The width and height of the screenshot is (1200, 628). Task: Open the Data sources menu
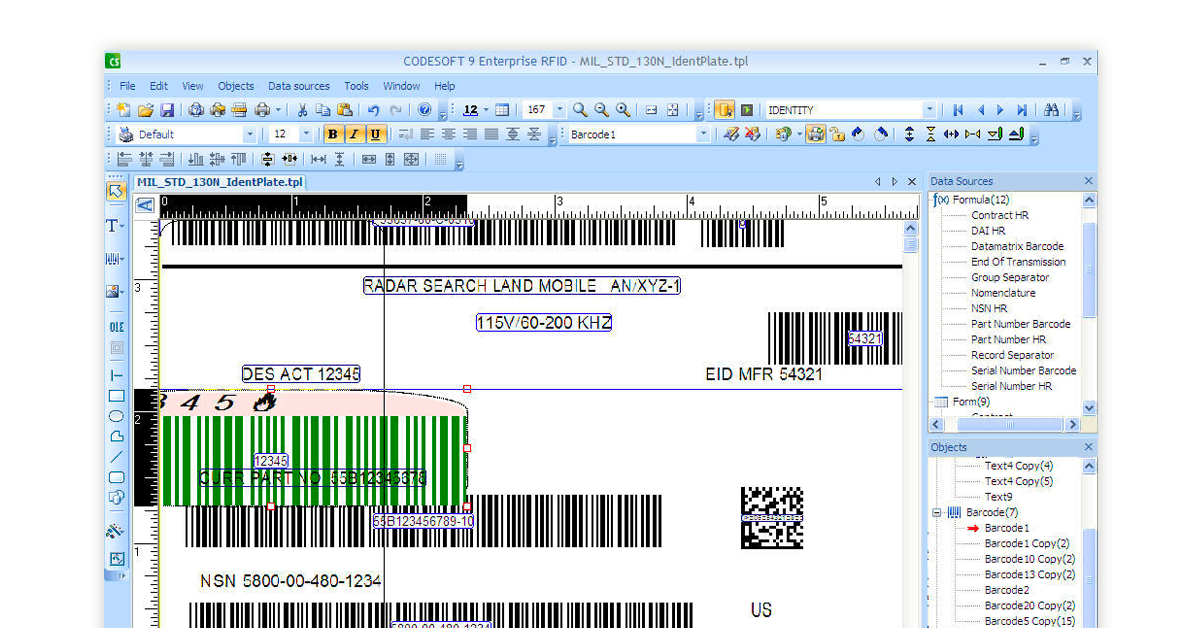[299, 86]
